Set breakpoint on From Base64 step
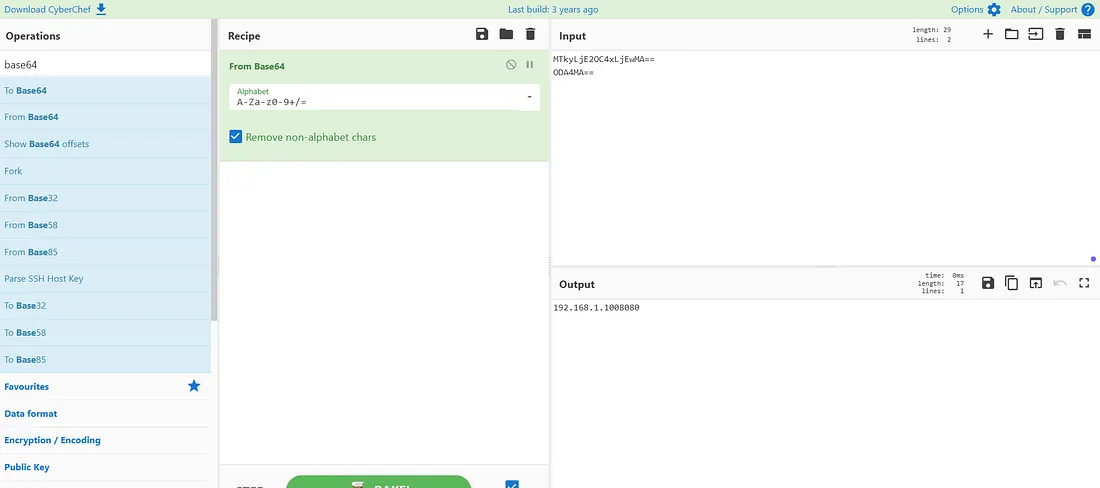This screenshot has width=1100, height=488. tap(530, 65)
